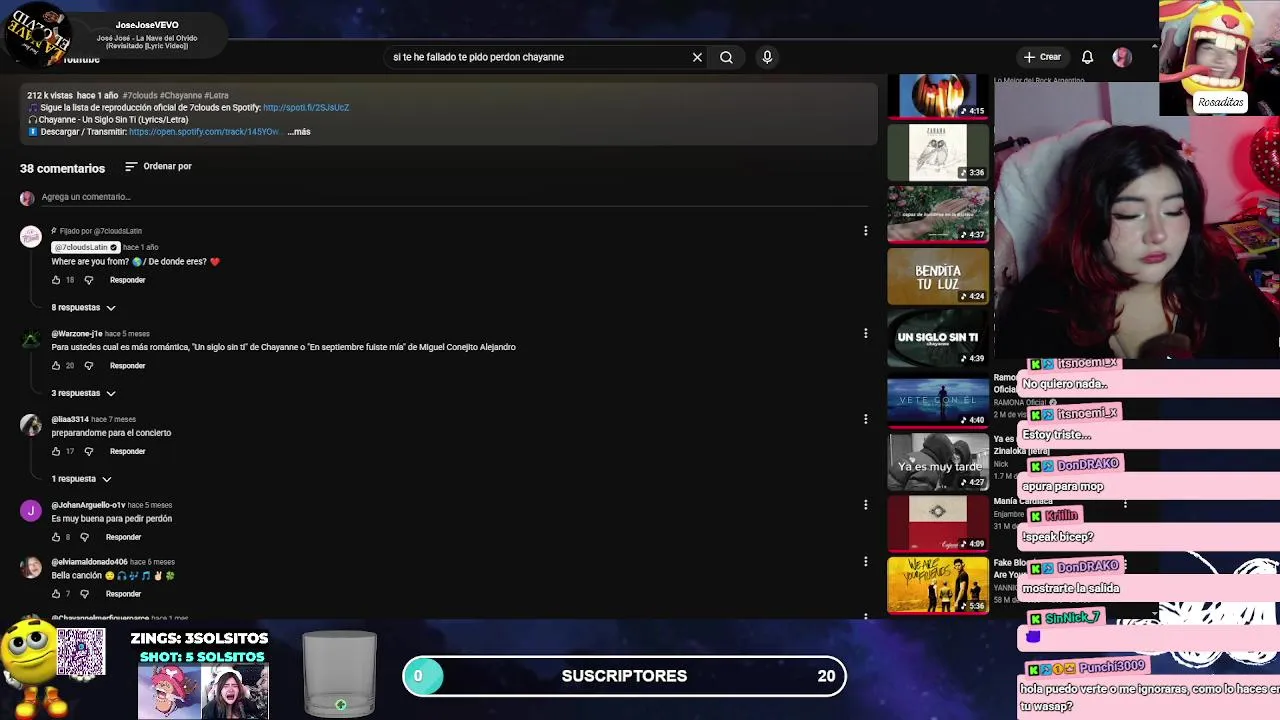
Task: Open the notifications bell
Action: click(x=1087, y=57)
